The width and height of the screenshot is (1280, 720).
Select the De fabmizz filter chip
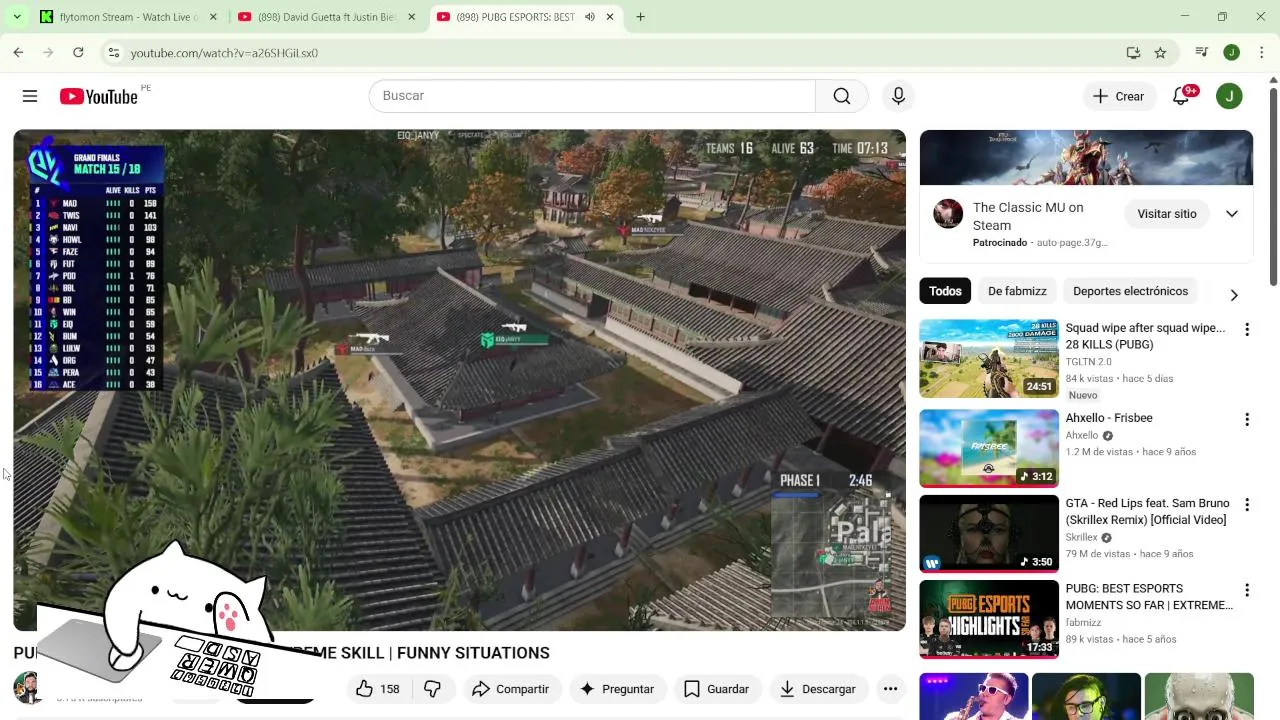[x=1017, y=291]
